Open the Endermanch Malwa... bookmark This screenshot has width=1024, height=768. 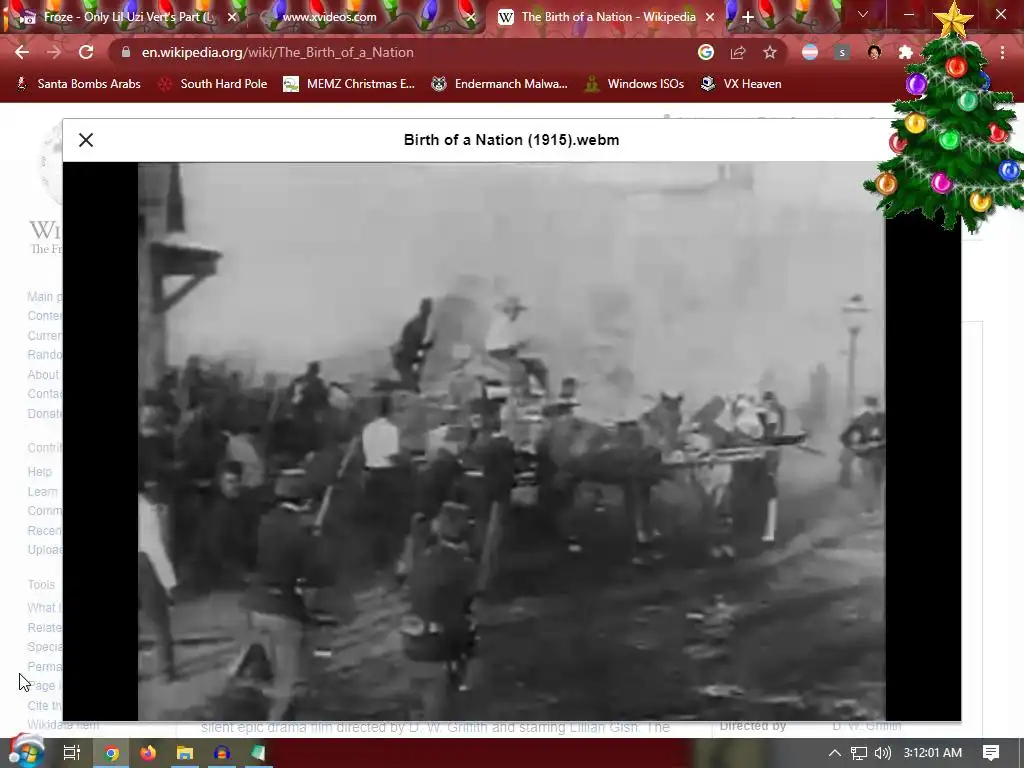click(500, 84)
